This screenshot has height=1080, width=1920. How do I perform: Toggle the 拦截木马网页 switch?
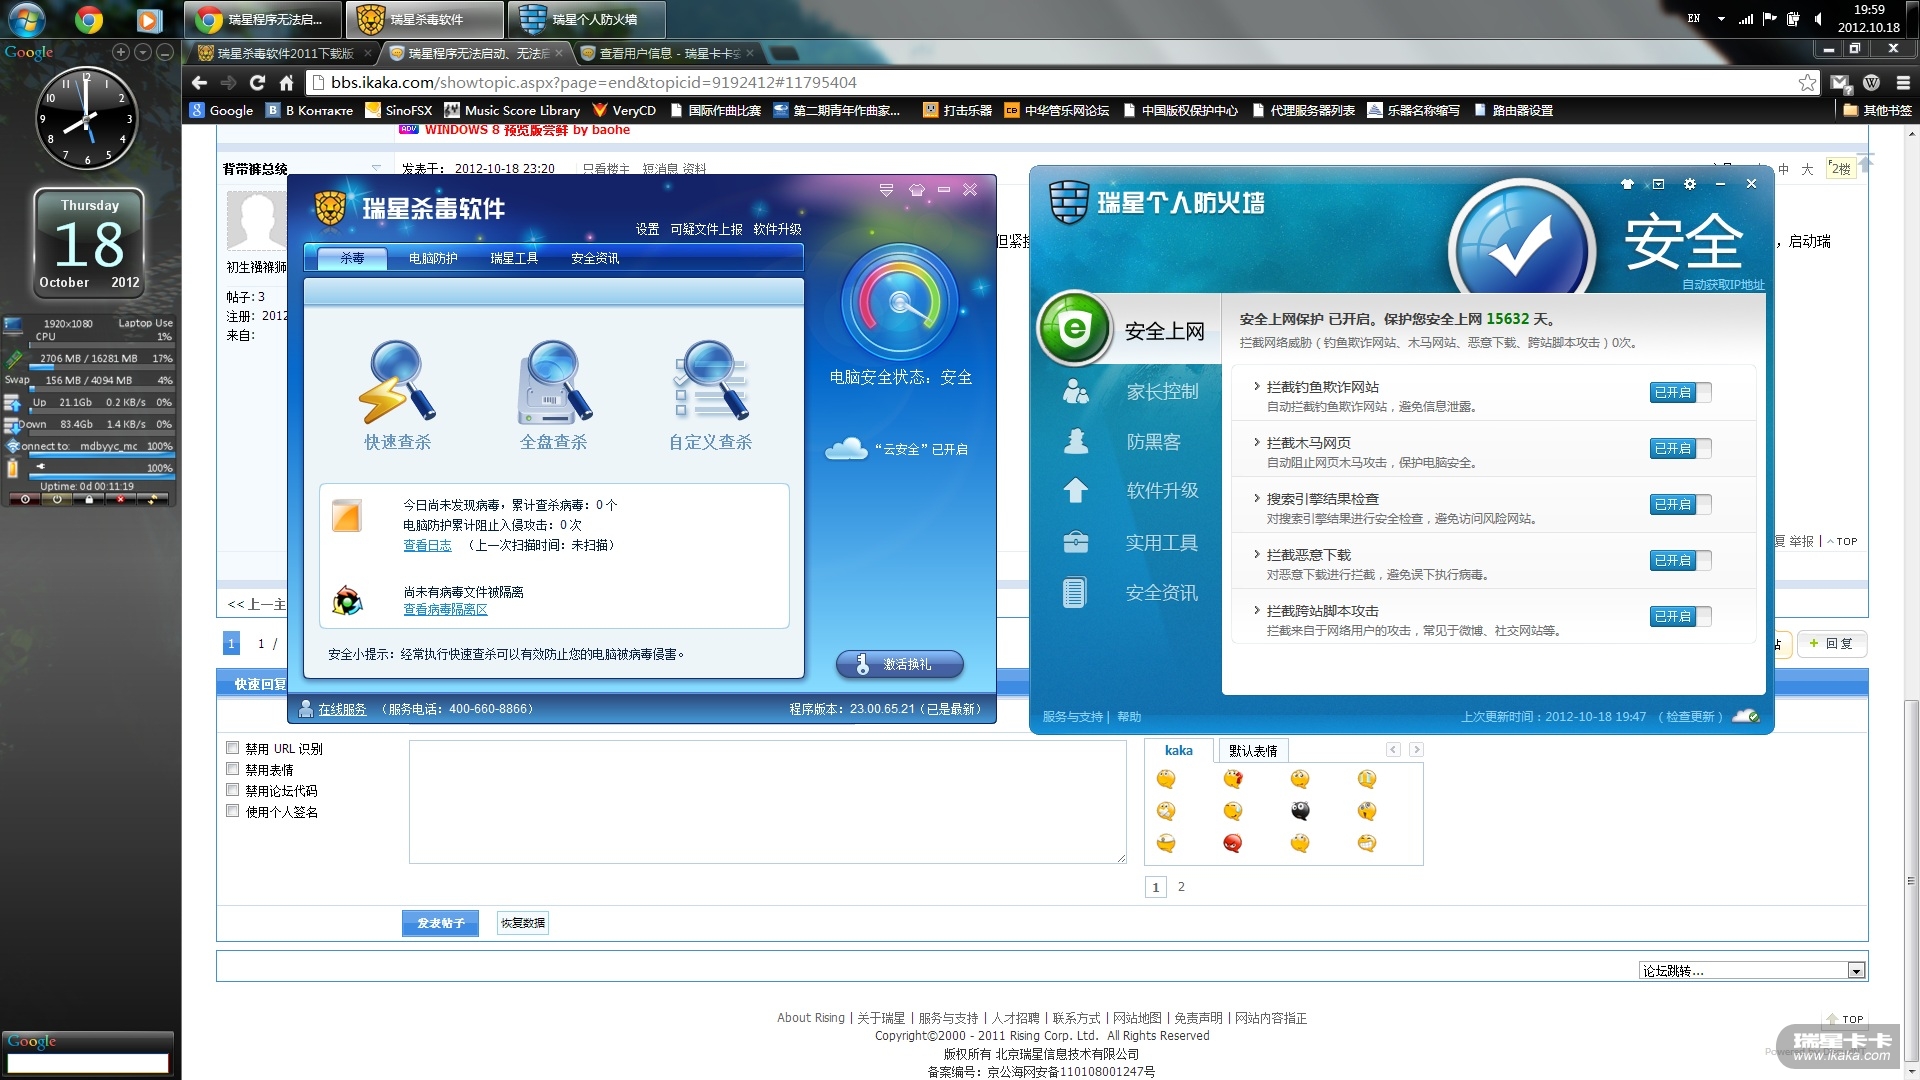[1680, 449]
